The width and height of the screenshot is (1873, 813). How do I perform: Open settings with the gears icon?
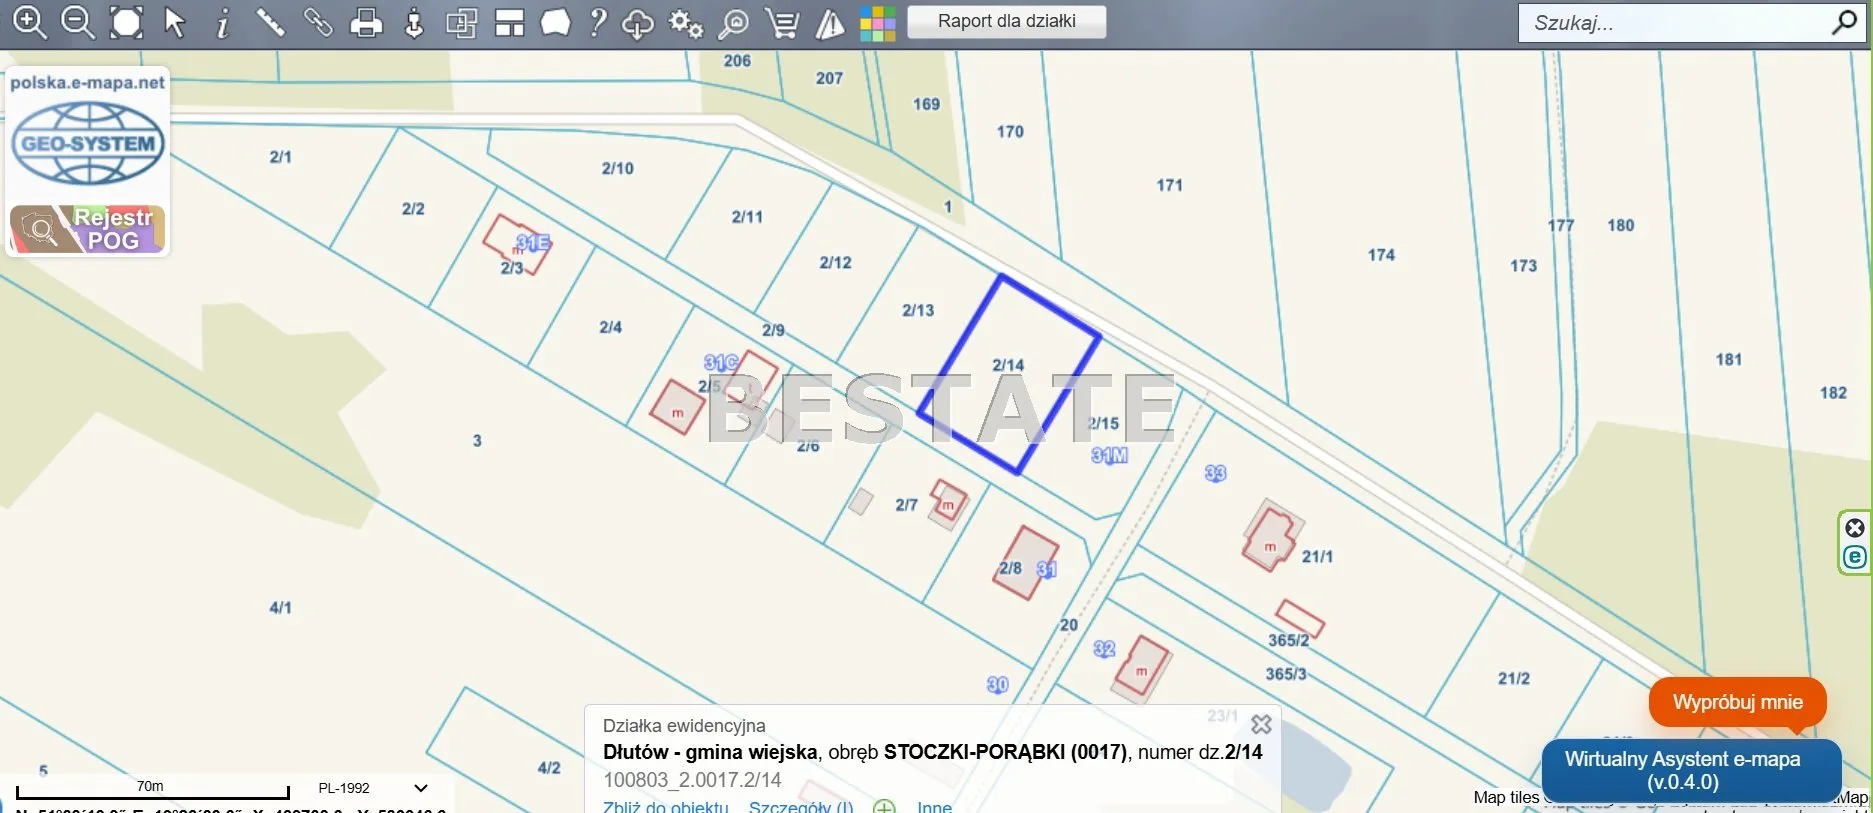[686, 22]
